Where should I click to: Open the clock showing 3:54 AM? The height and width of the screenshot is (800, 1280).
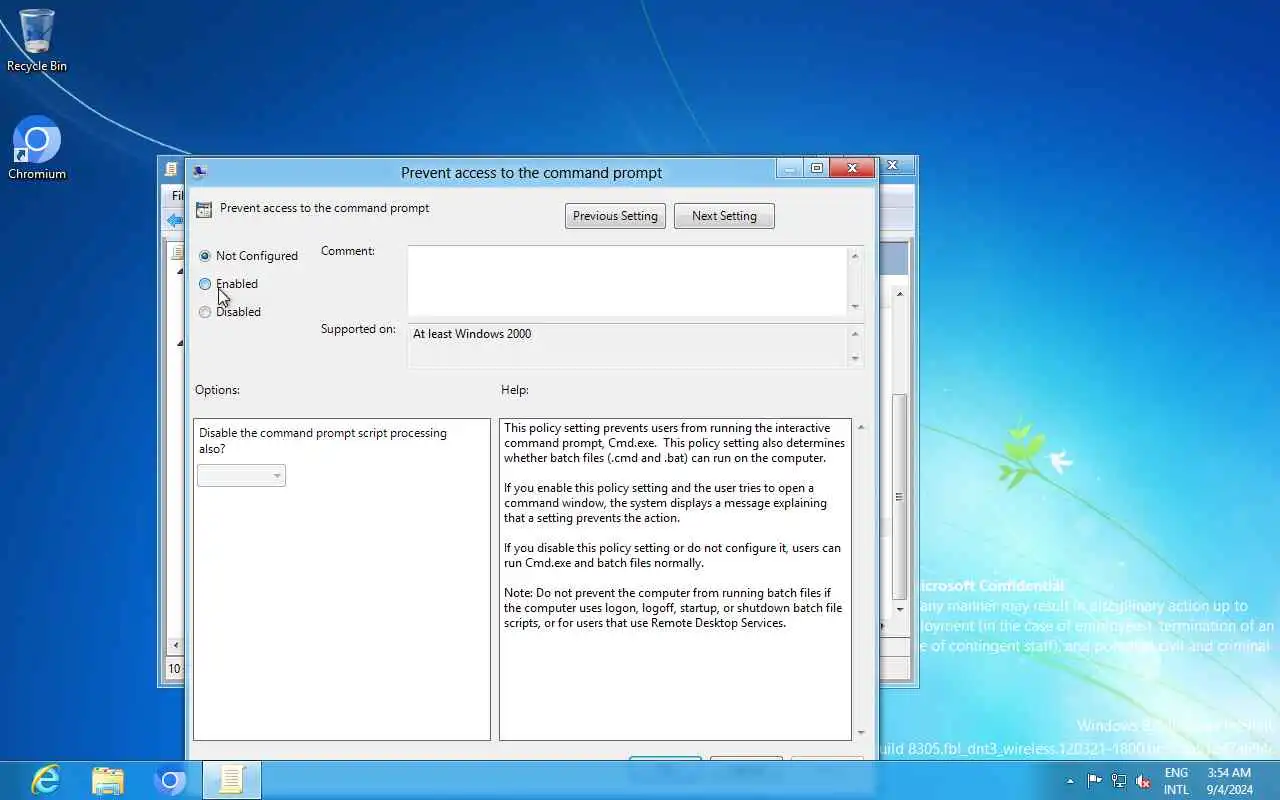[x=1229, y=781]
